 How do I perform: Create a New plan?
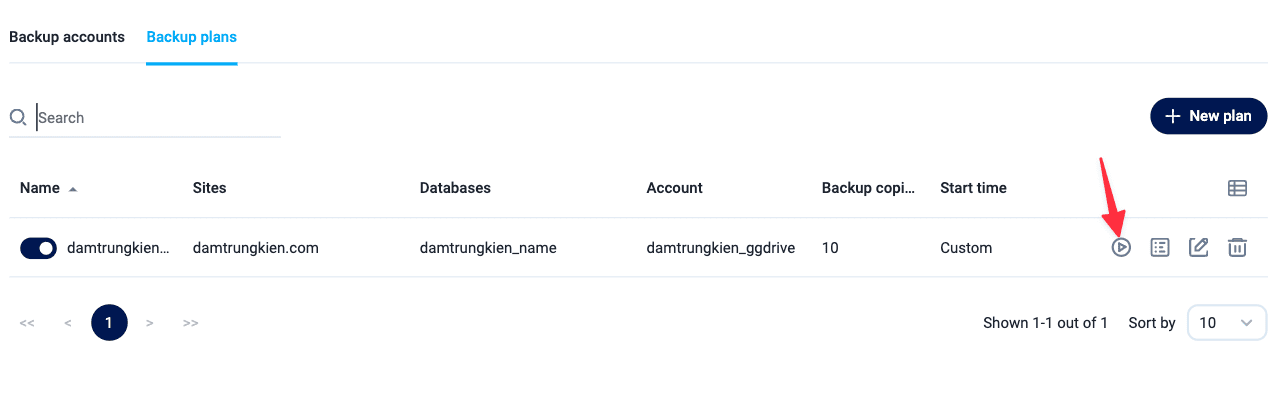[x=1208, y=116]
